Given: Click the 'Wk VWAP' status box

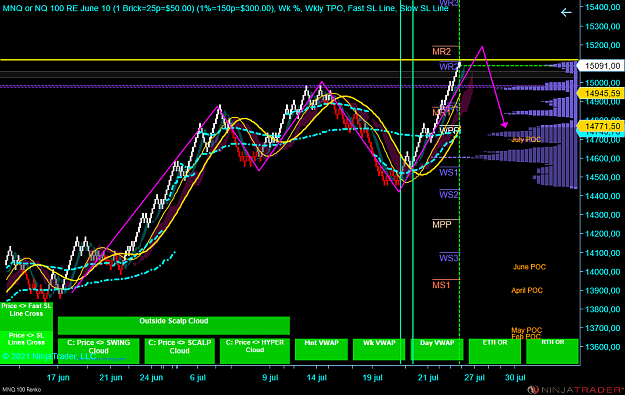Looking at the screenshot, I should [379, 349].
